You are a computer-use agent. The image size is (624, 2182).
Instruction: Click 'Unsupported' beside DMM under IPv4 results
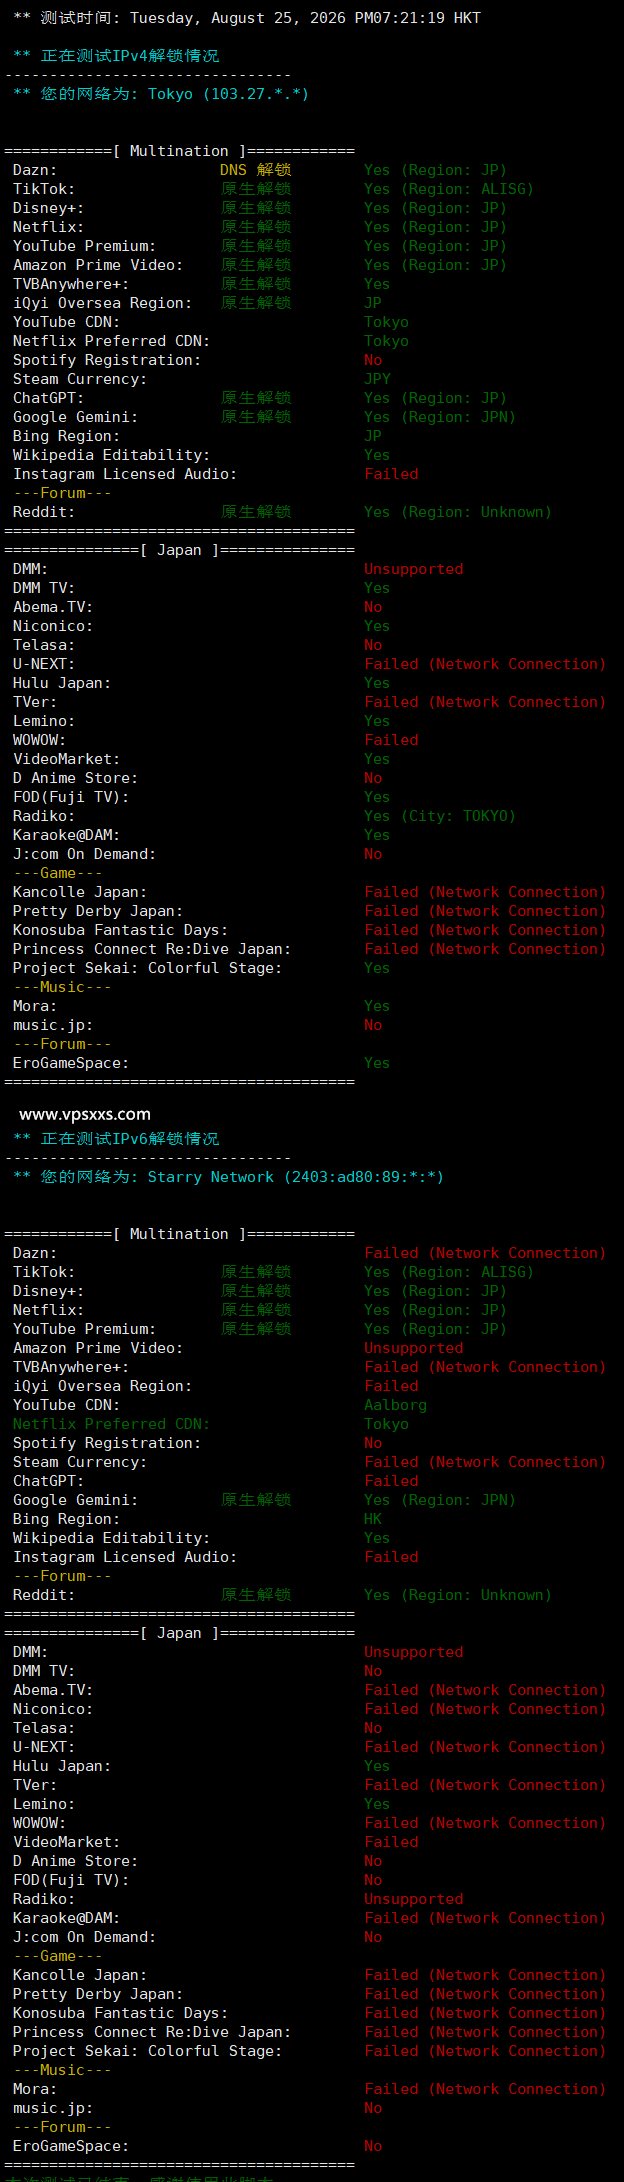tap(413, 569)
